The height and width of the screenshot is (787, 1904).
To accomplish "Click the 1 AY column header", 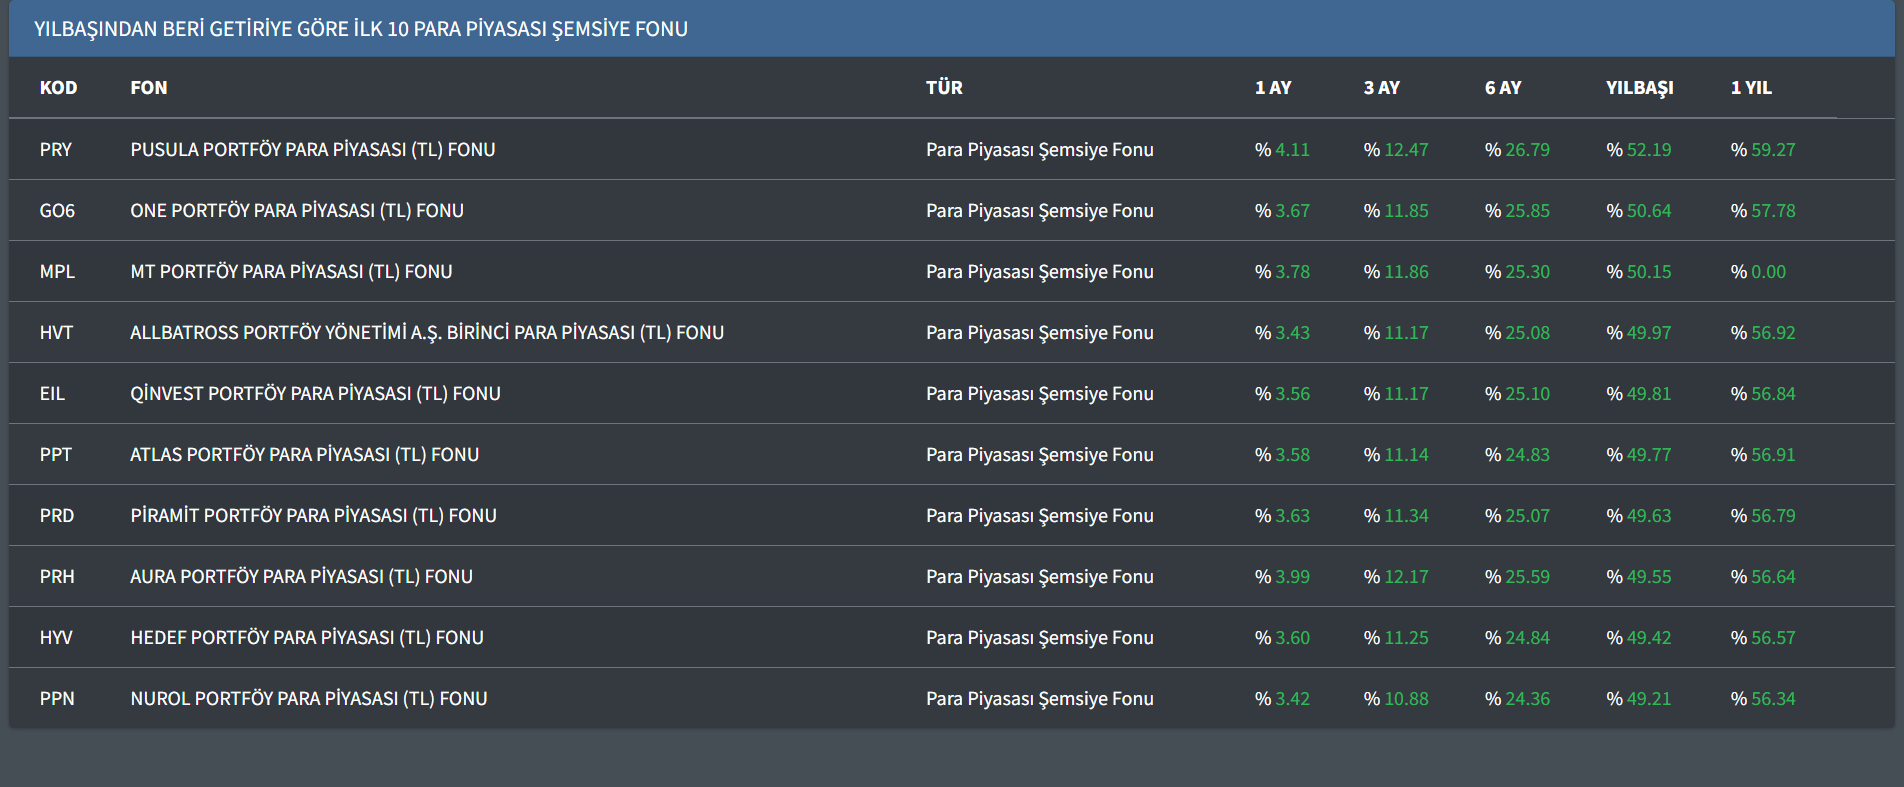I will pyautogui.click(x=1272, y=88).
